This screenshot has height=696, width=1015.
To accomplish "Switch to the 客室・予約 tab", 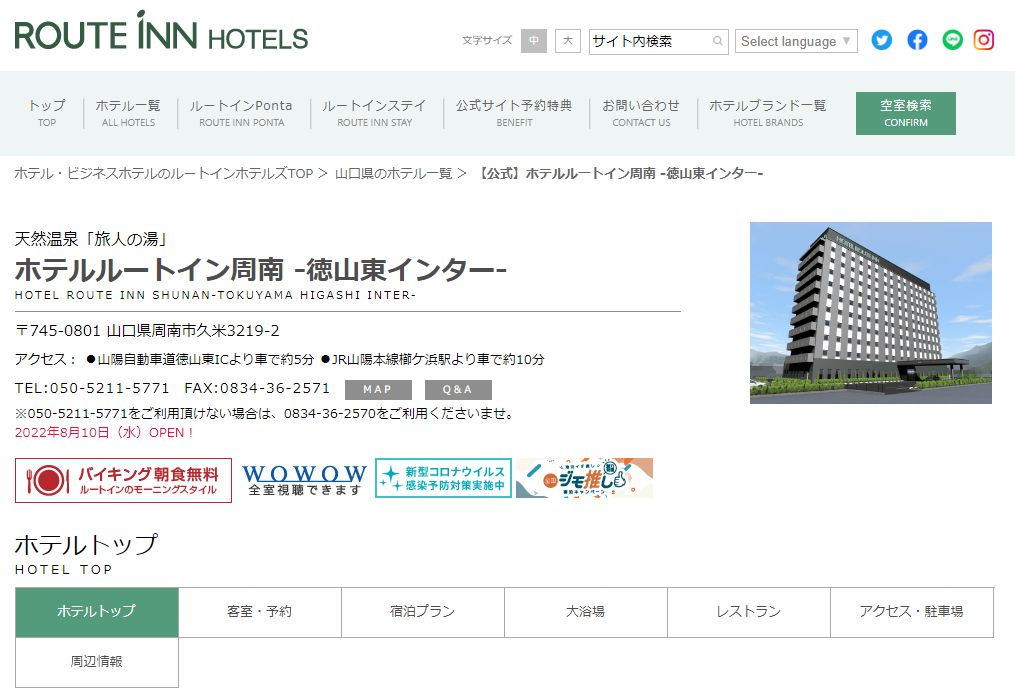I will 260,612.
